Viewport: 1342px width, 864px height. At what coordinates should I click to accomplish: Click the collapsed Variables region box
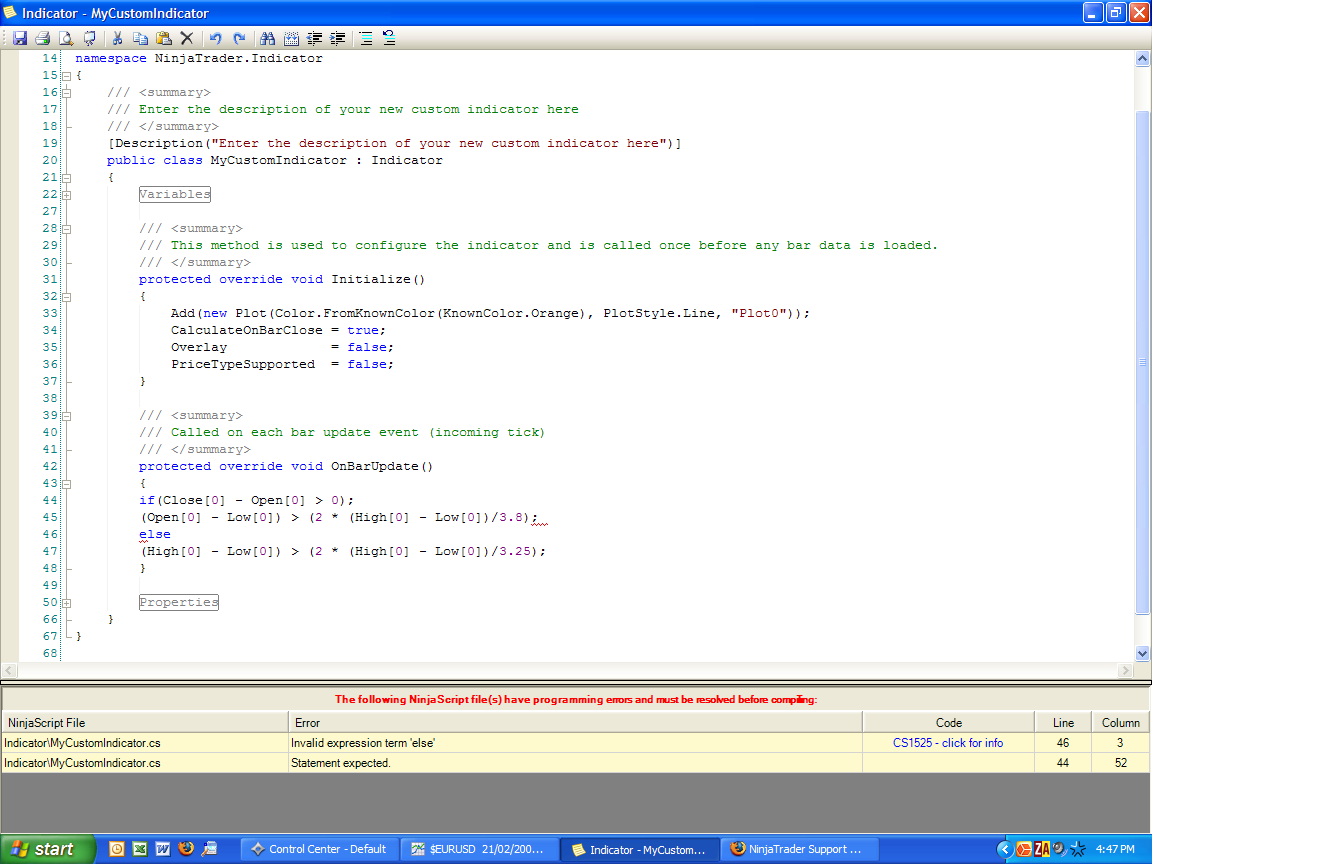coord(175,194)
